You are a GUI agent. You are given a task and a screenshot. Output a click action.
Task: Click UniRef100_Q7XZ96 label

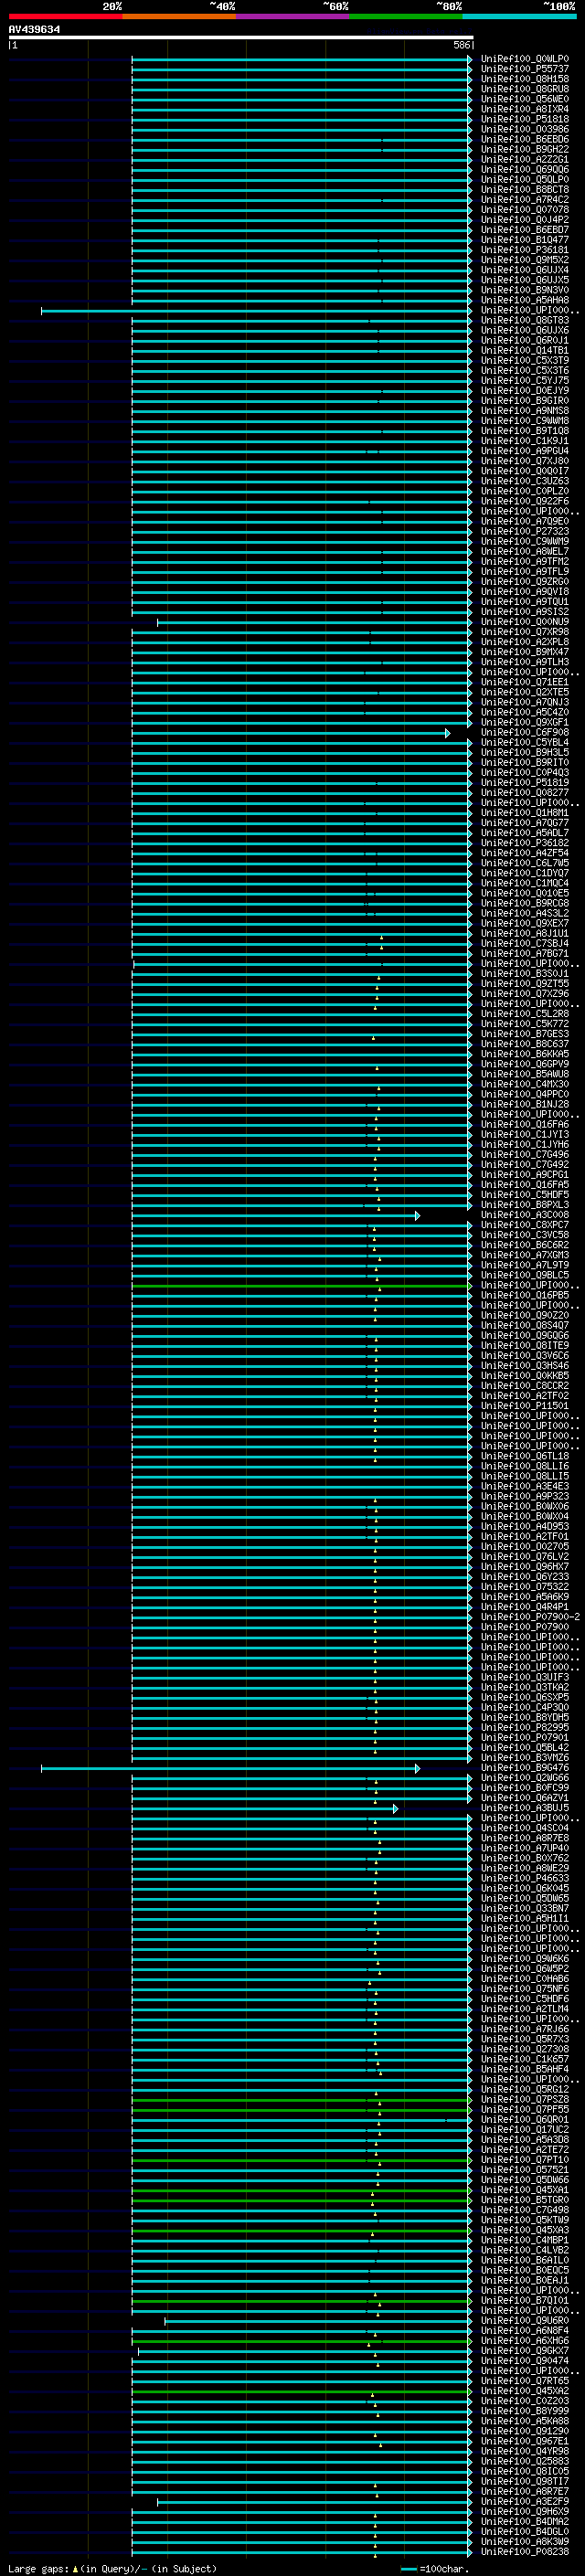click(x=524, y=994)
